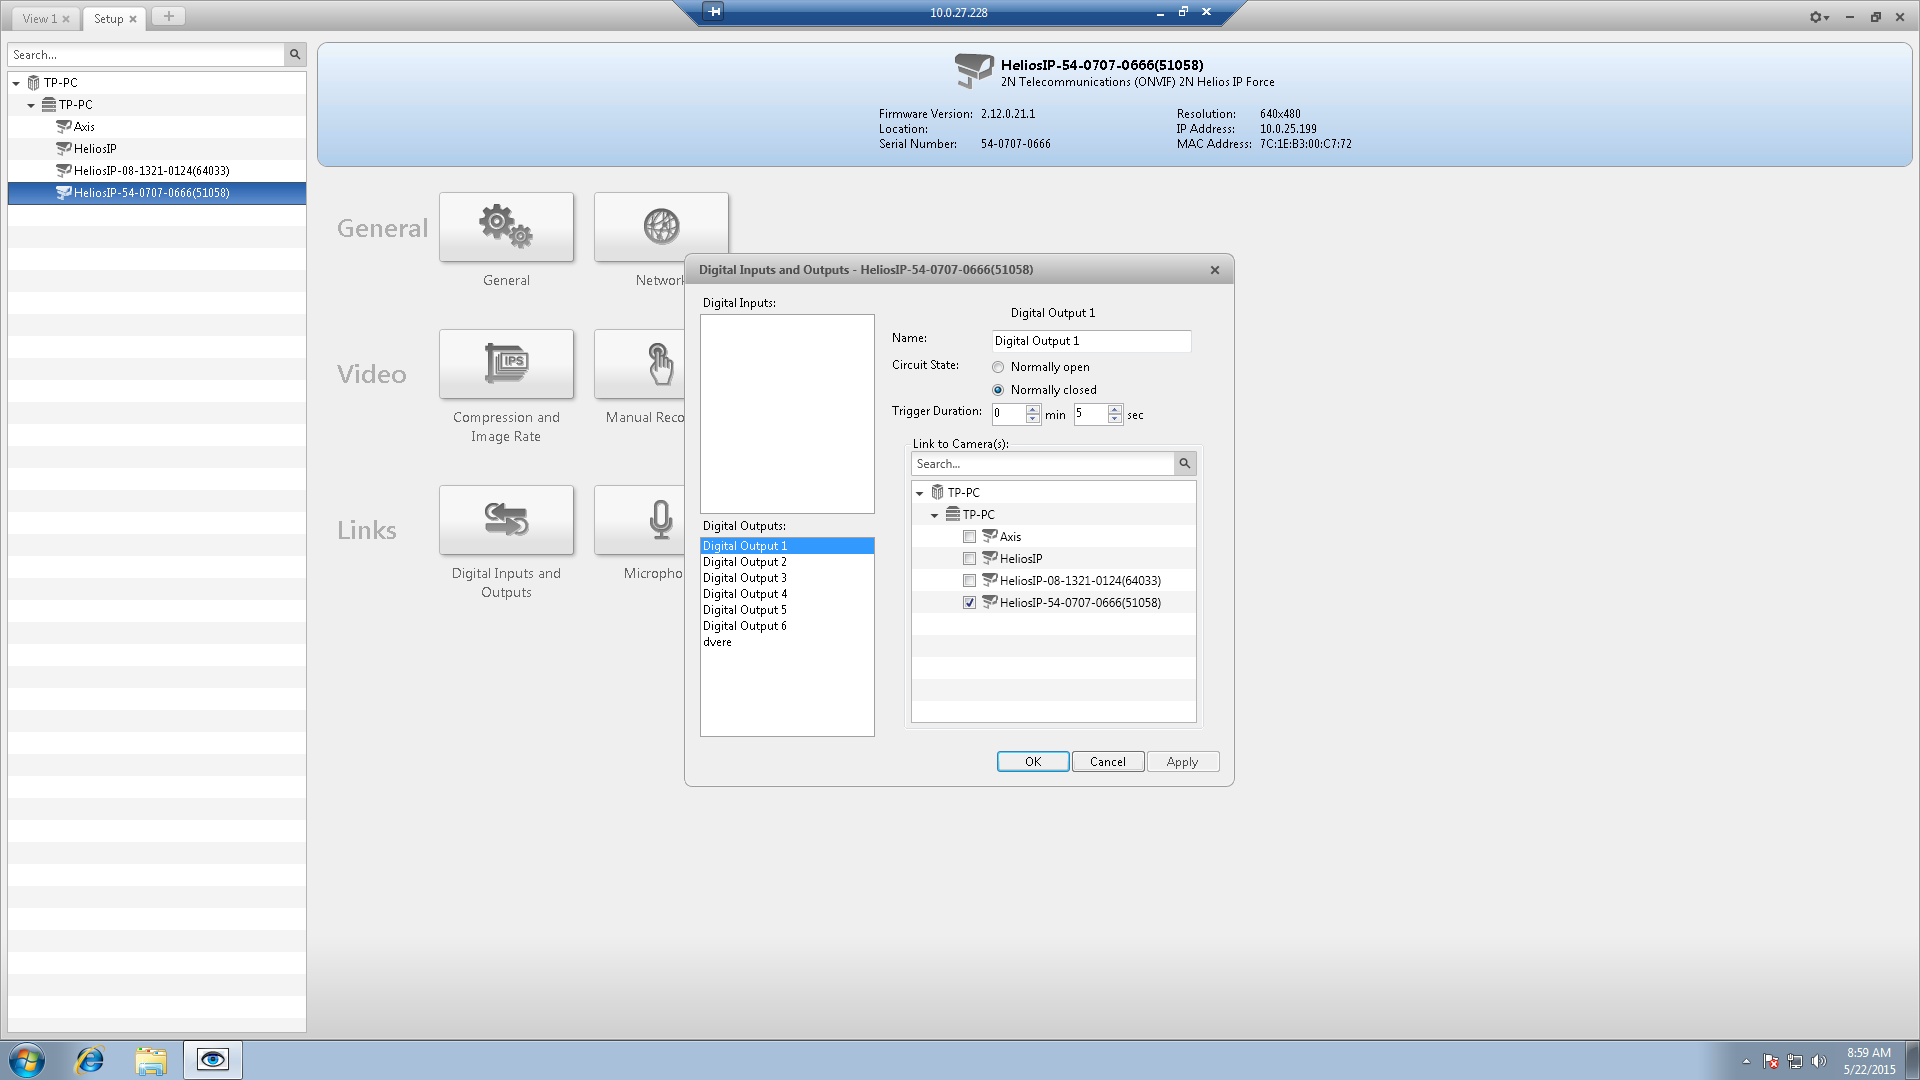
Task: Open the Network globe icon
Action: pyautogui.click(x=660, y=227)
